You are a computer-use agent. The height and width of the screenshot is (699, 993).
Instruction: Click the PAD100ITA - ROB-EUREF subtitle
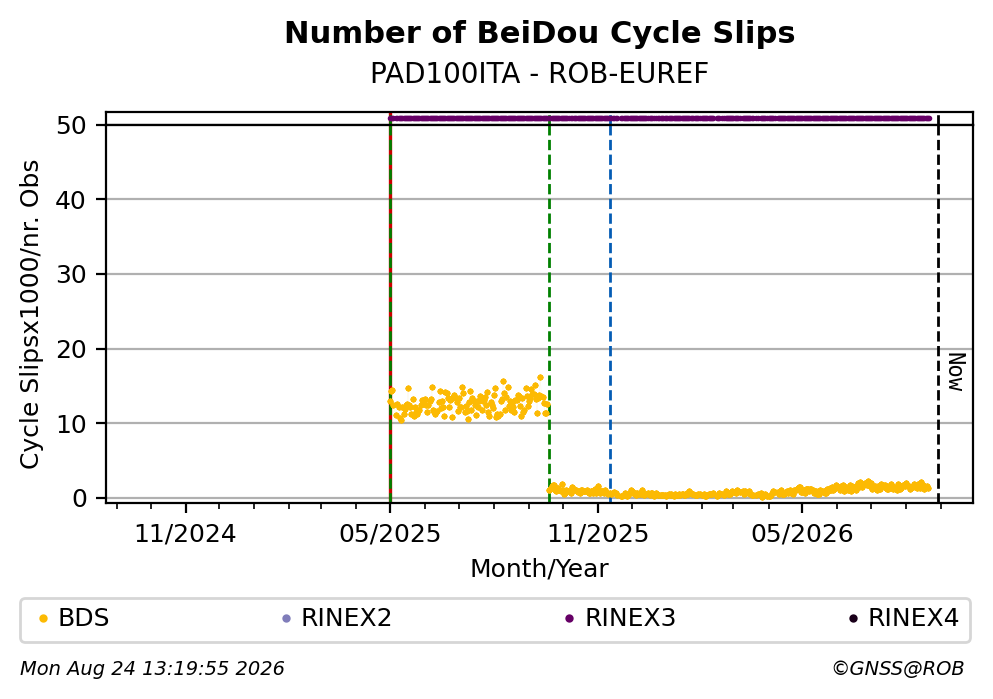[x=540, y=74]
